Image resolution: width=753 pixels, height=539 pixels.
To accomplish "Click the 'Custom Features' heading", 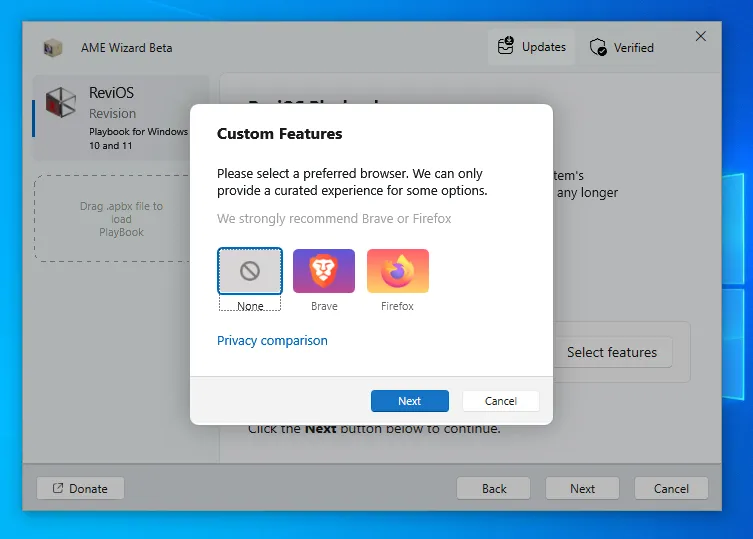I will click(x=279, y=134).
